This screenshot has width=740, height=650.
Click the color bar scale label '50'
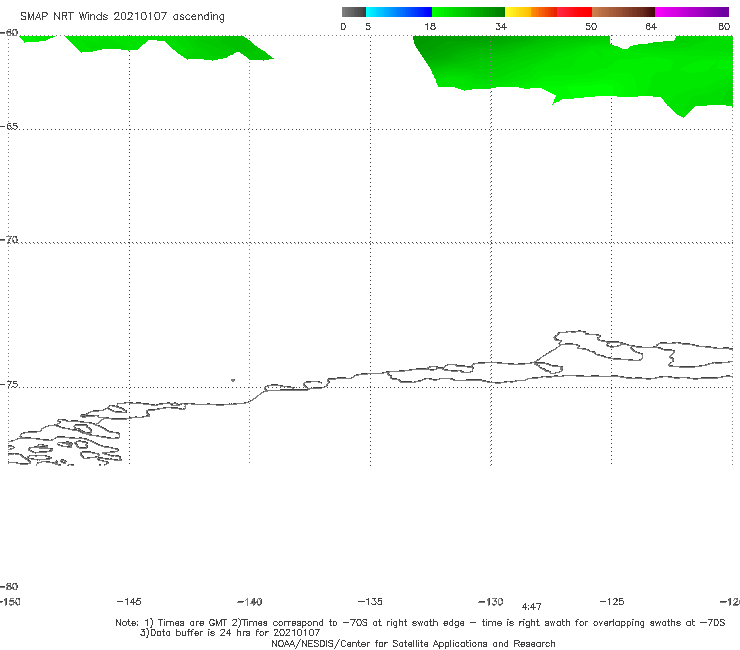tap(591, 26)
